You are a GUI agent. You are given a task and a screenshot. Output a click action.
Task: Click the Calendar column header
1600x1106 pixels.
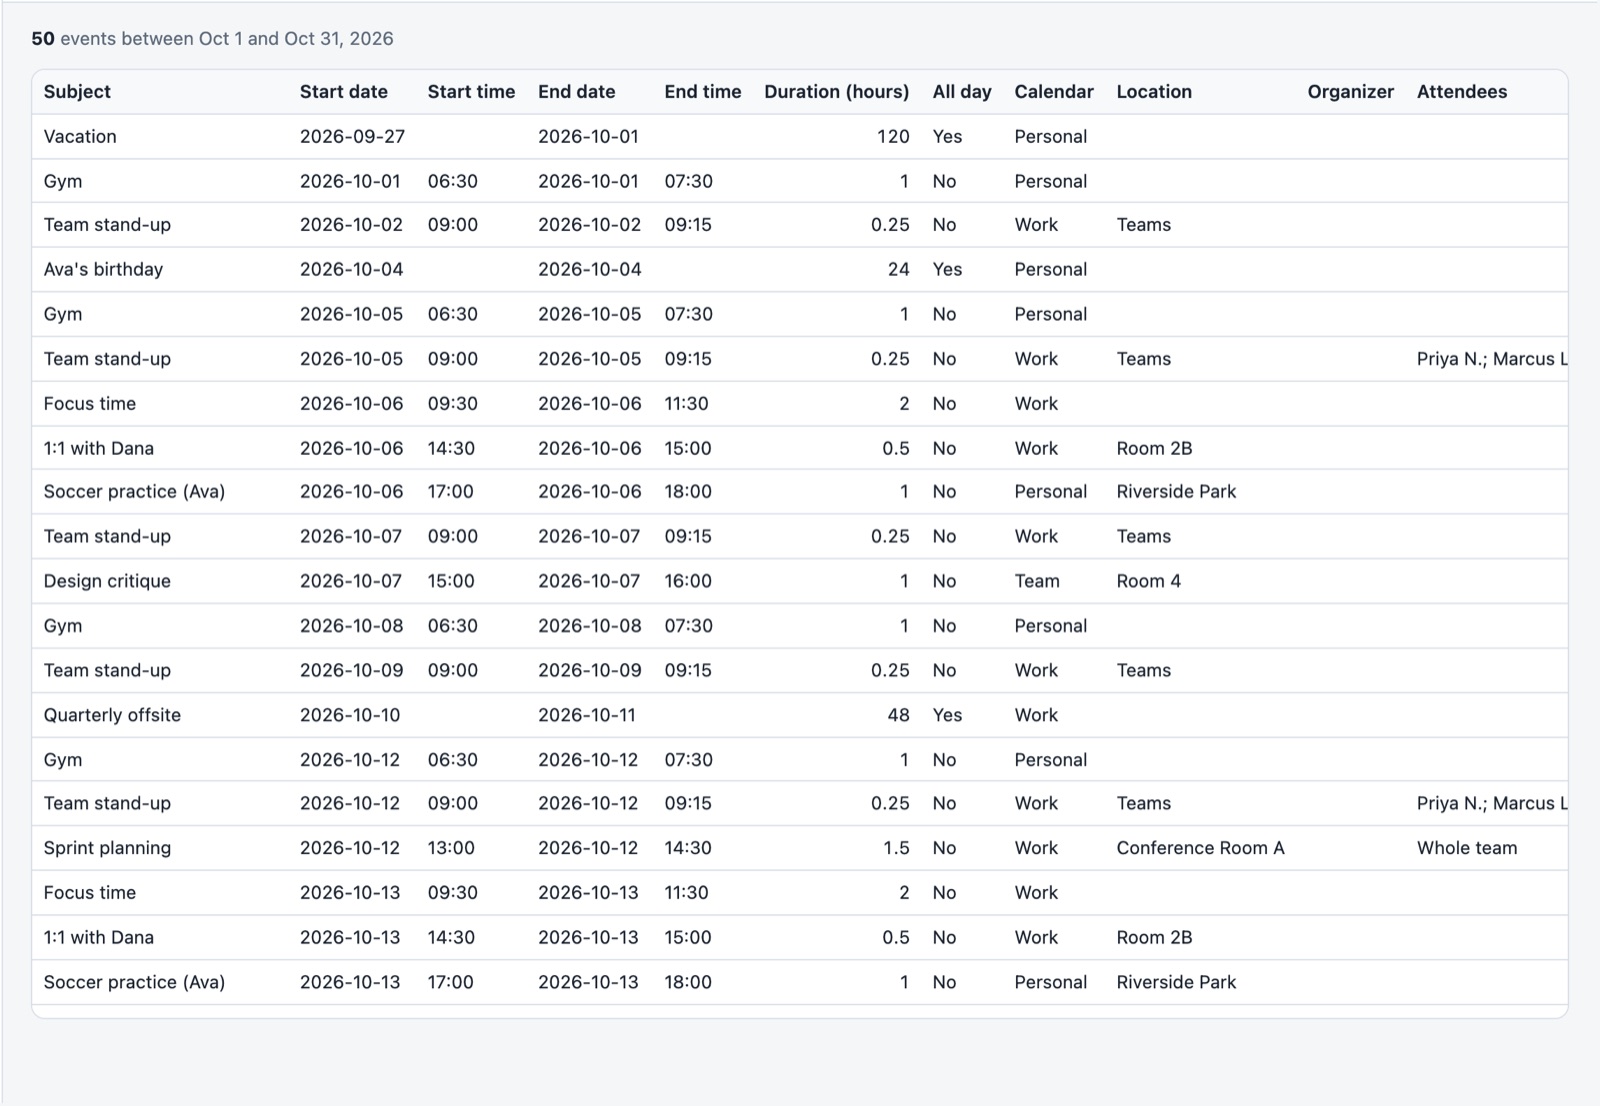1054,92
